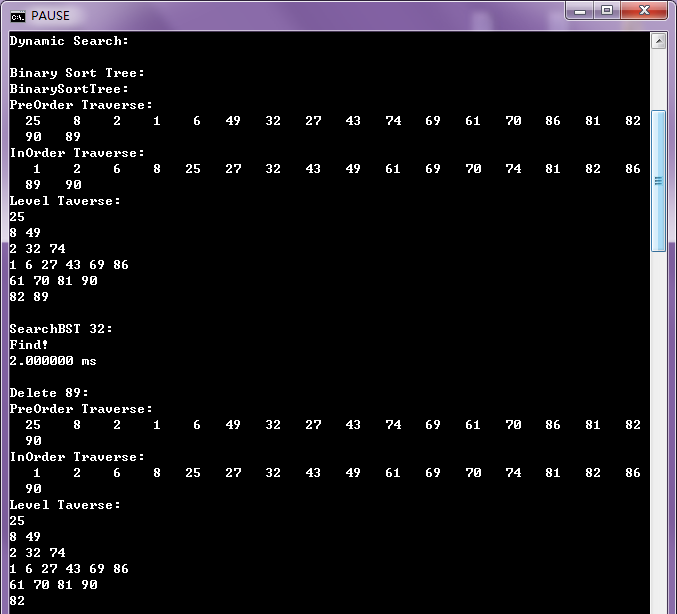
Task: Click the scrollbar track below the thumb
Action: click(658, 432)
